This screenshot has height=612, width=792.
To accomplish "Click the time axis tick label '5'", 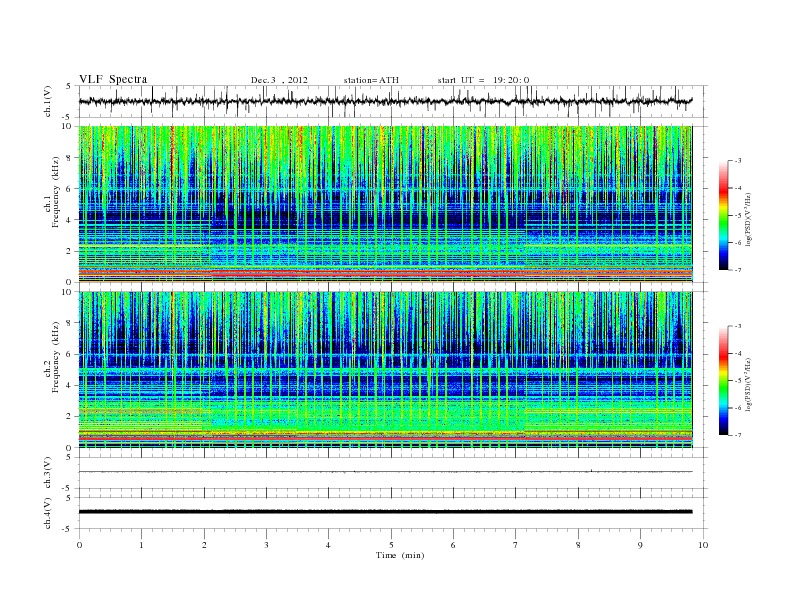I will coord(391,545).
